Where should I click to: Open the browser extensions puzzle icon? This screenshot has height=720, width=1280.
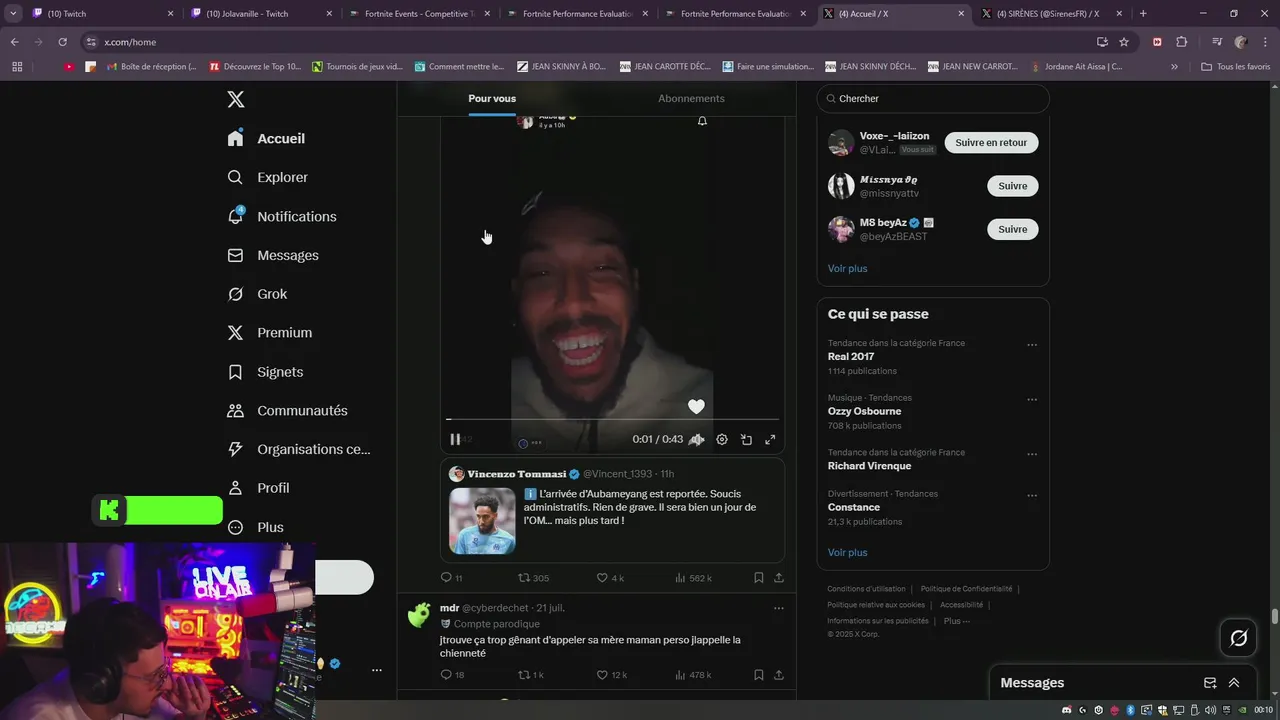[x=1181, y=42]
